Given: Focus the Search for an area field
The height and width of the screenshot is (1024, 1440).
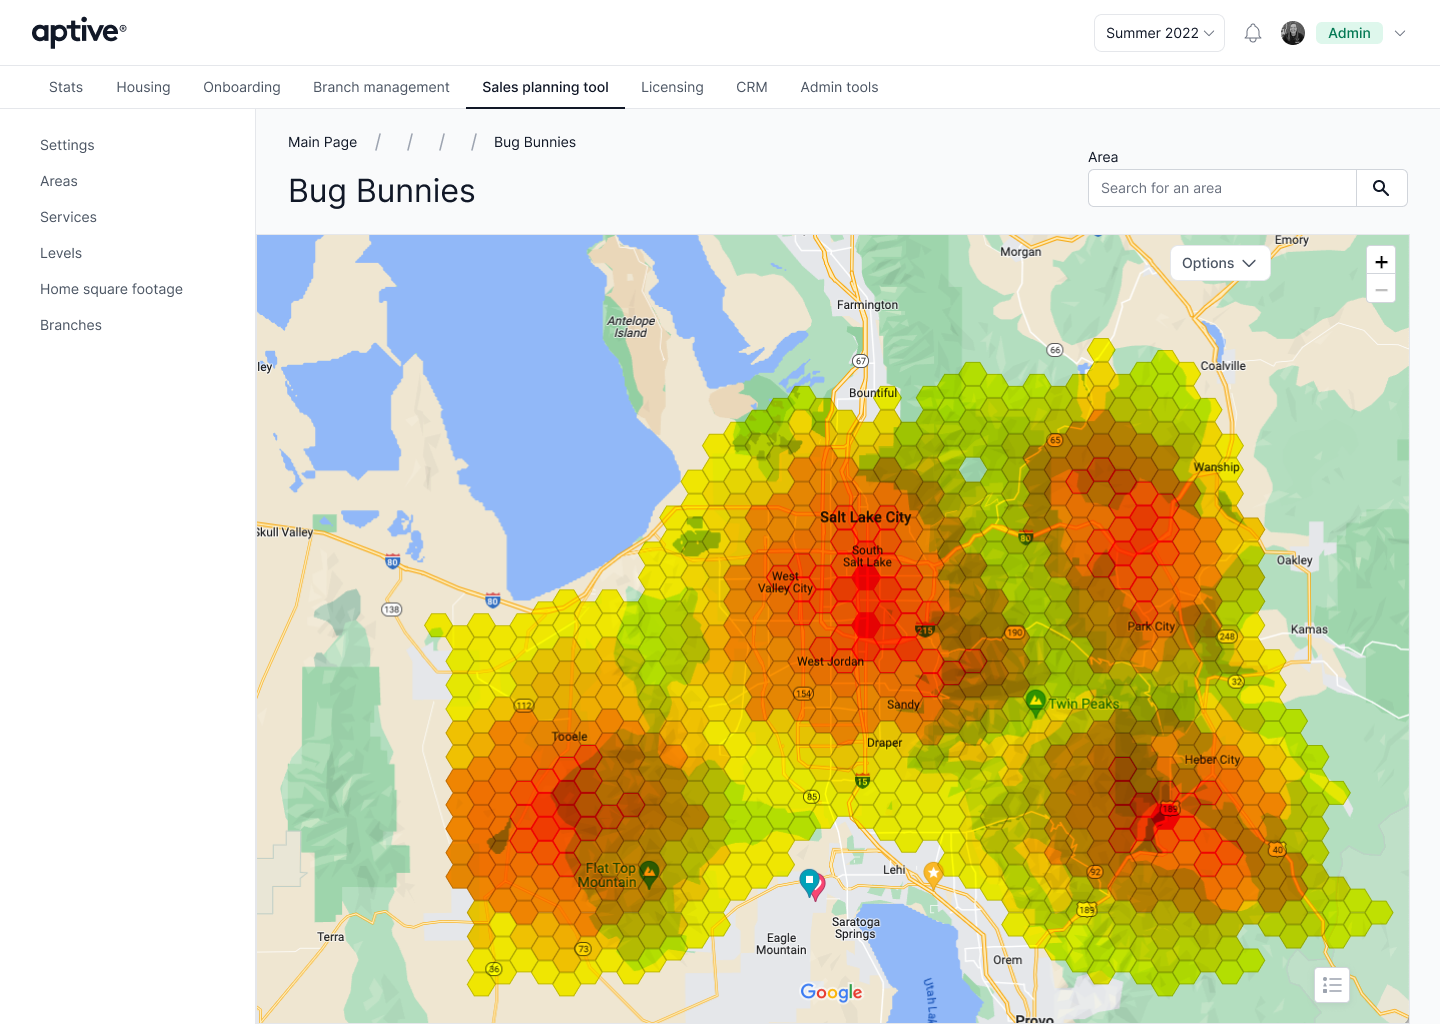Looking at the screenshot, I should 1222,188.
